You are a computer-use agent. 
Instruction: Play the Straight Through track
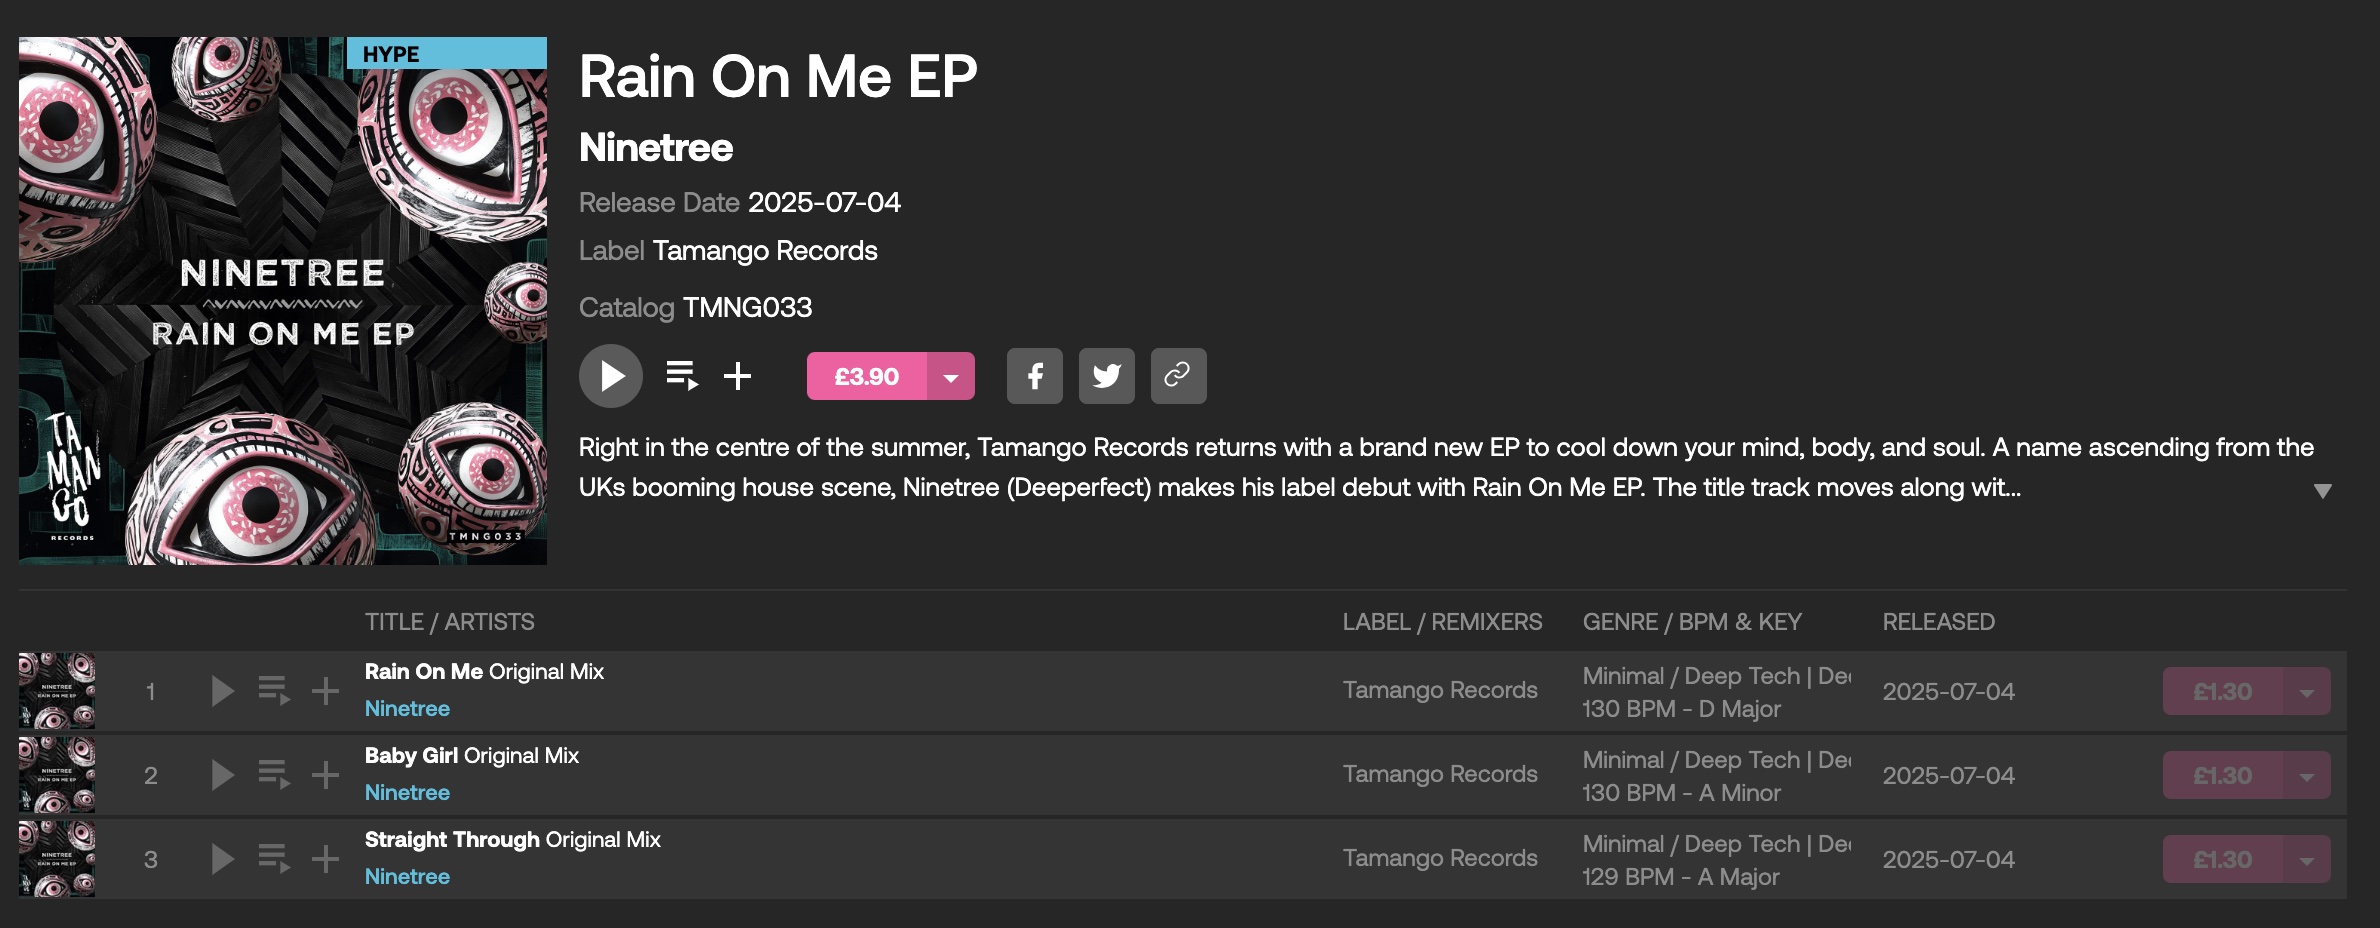222,859
